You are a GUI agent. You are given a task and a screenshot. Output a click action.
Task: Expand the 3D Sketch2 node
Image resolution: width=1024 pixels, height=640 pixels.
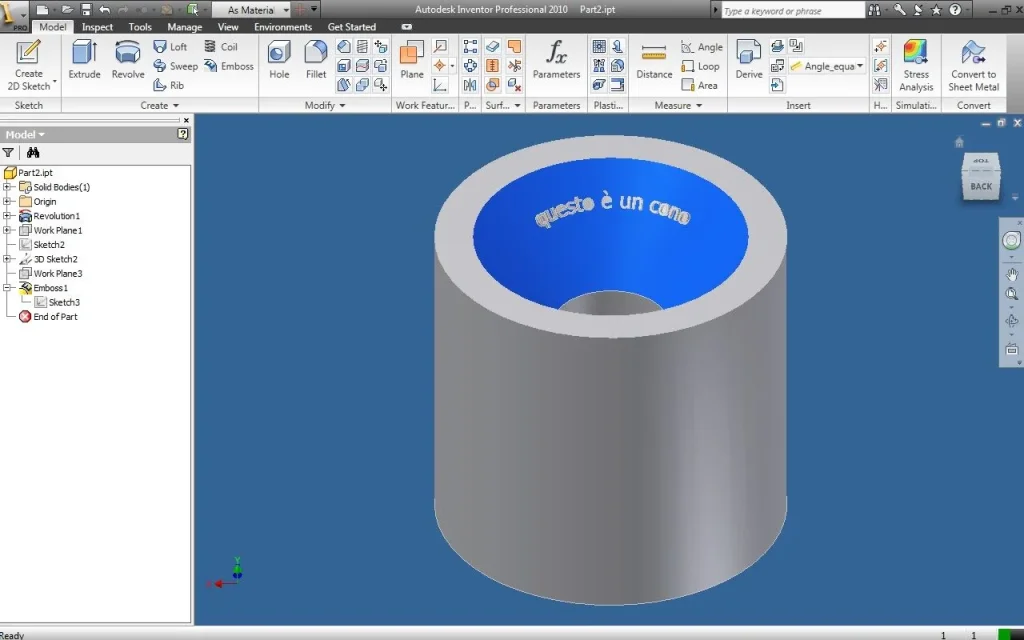pyautogui.click(x=7, y=259)
